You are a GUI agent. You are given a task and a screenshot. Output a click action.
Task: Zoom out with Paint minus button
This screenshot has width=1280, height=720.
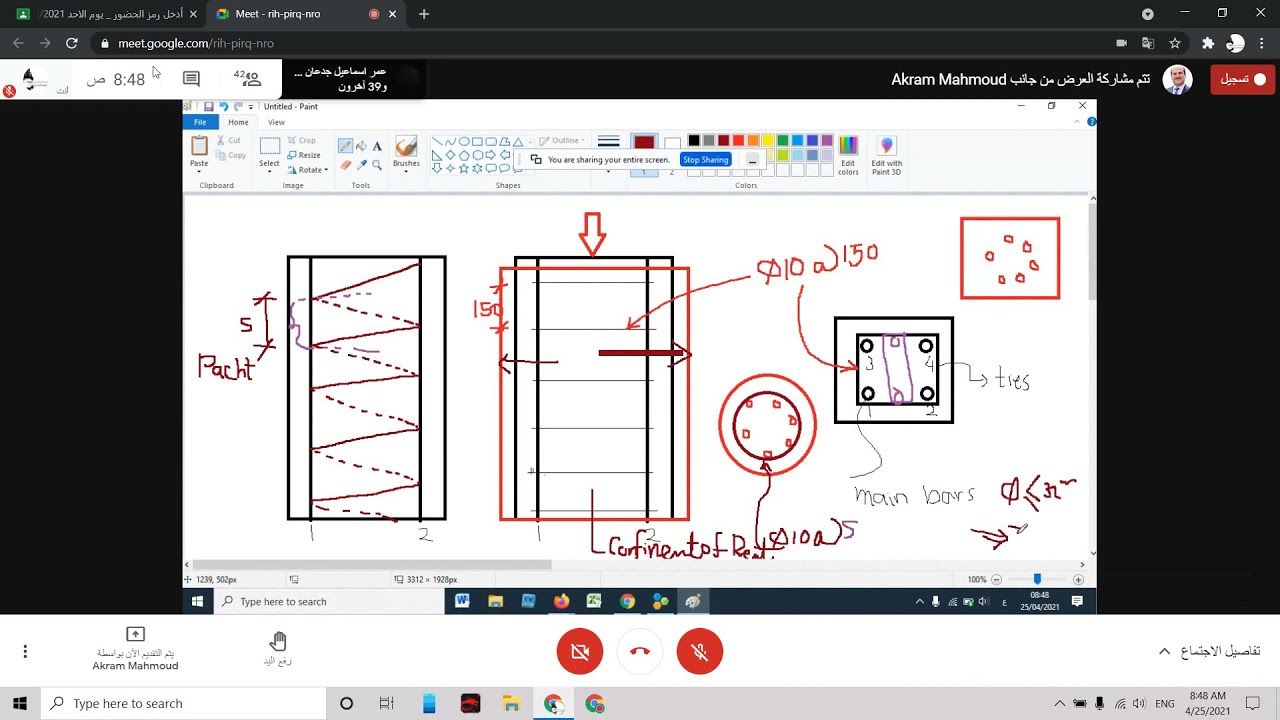(996, 579)
